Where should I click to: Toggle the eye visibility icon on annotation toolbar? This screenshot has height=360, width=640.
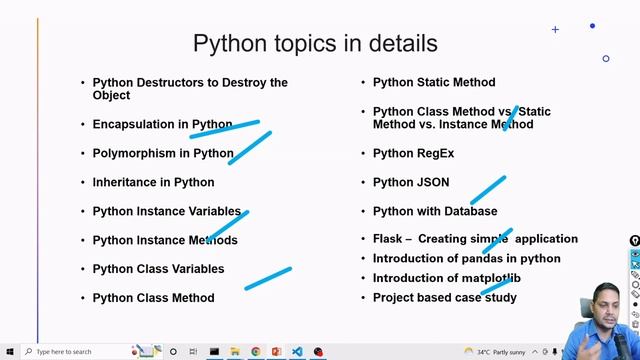[x=635, y=254]
